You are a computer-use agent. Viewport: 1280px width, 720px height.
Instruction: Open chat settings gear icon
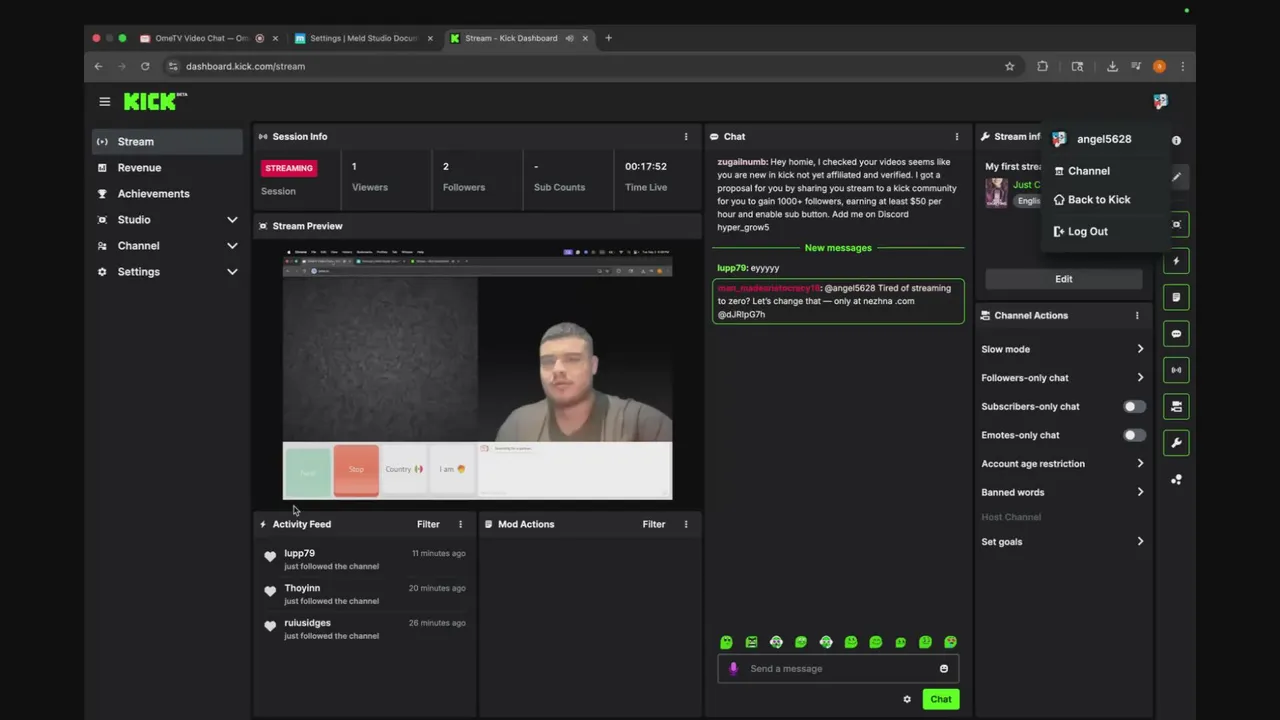907,699
